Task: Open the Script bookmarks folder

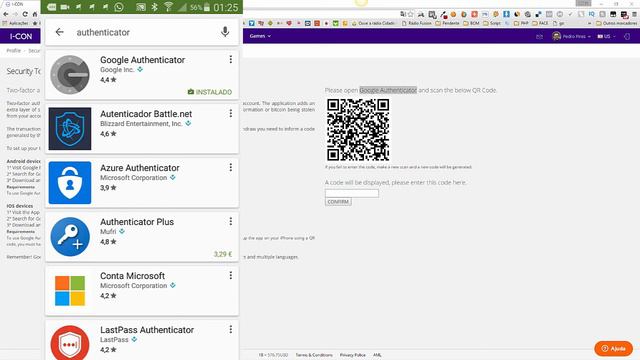Action: (492, 23)
